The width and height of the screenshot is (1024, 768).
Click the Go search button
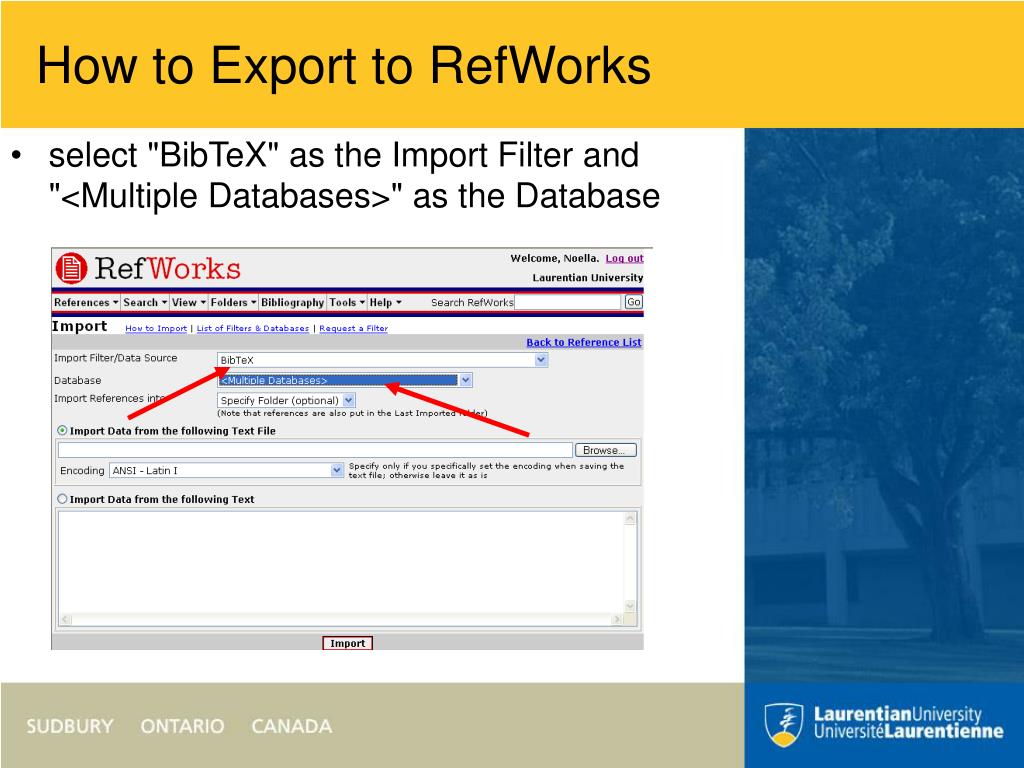(633, 302)
